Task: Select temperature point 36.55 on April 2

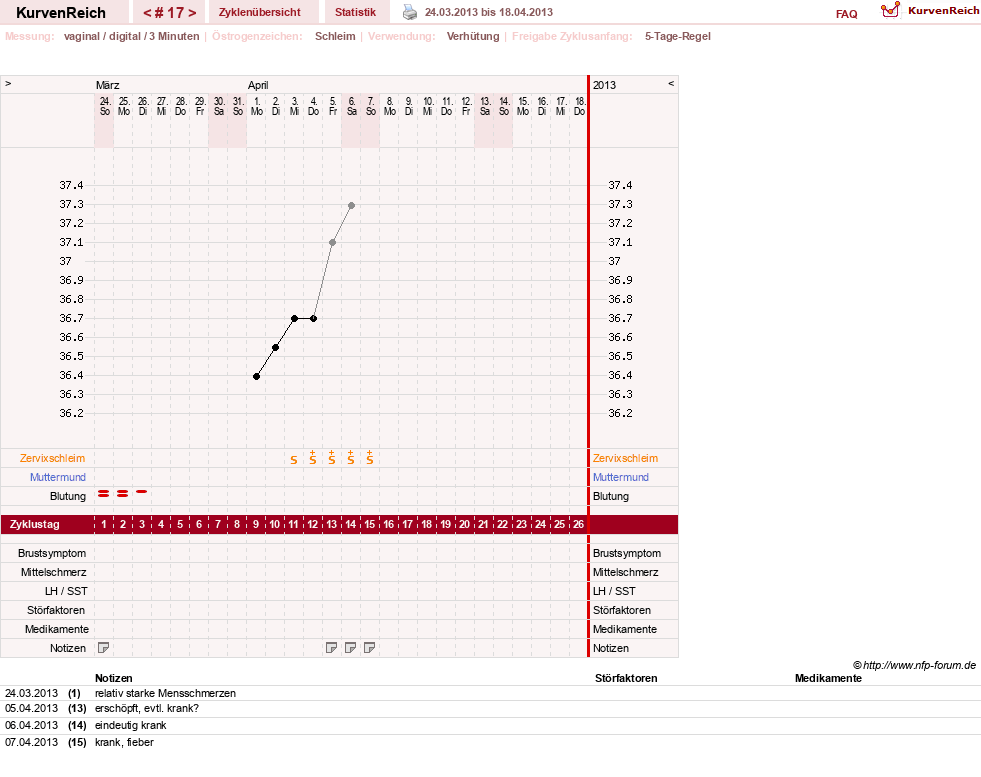Action: point(275,347)
